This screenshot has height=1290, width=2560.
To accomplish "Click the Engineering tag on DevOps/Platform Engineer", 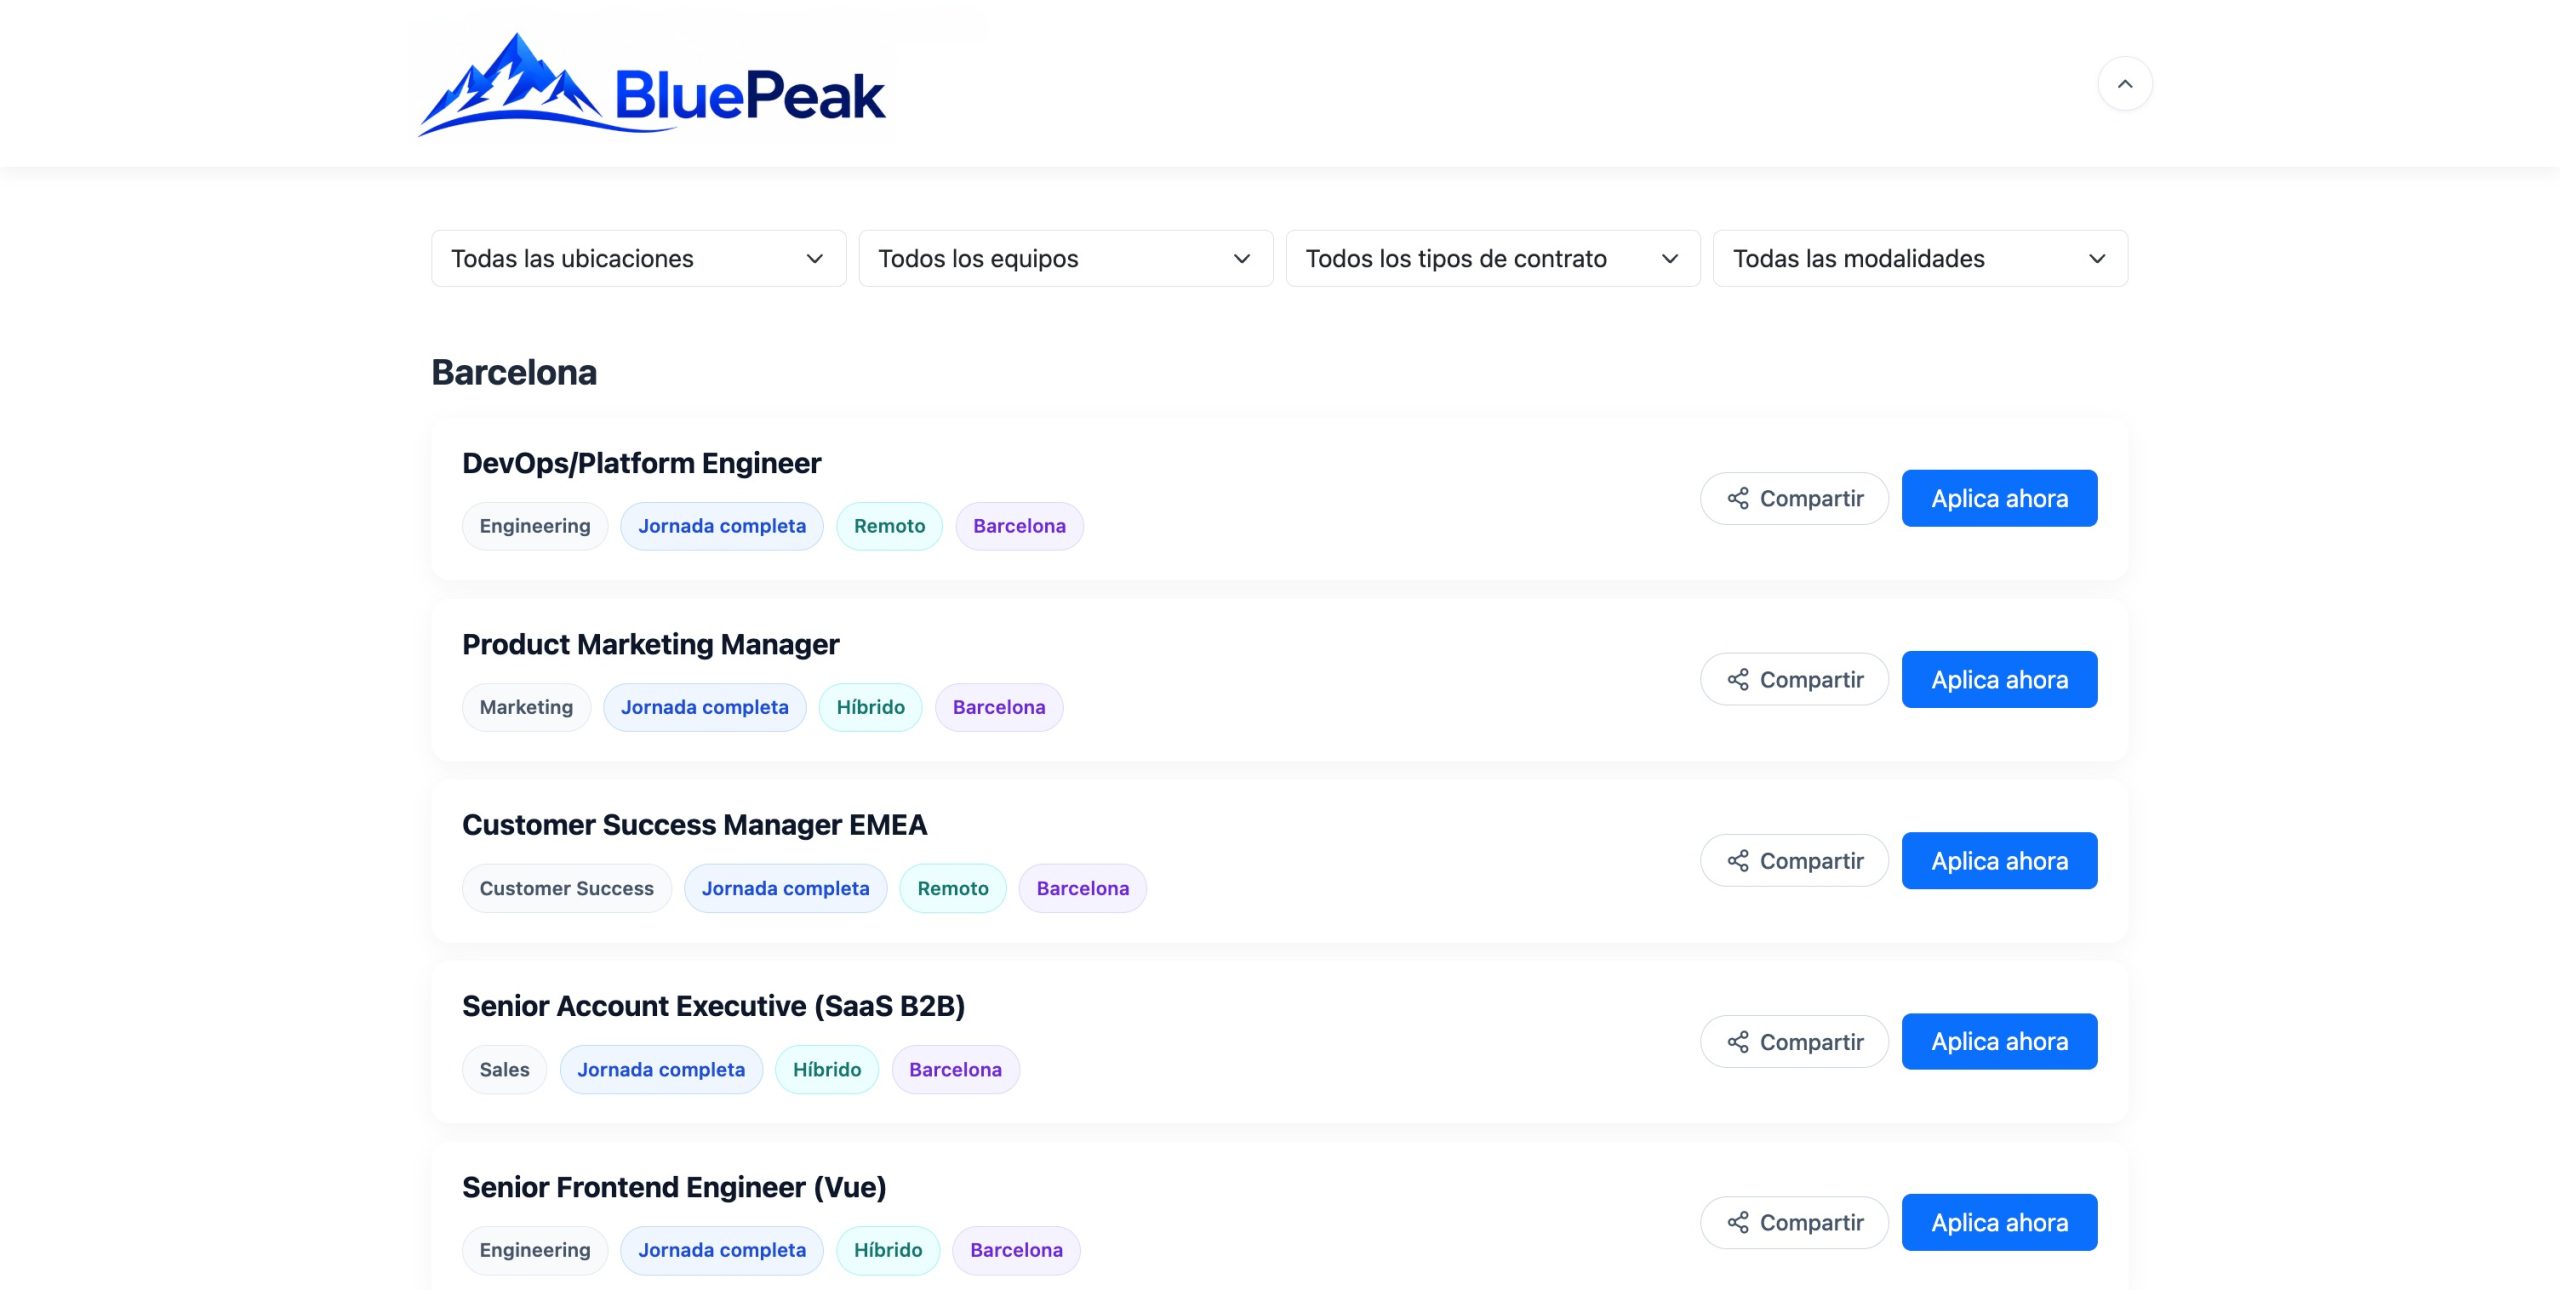I will [535, 526].
